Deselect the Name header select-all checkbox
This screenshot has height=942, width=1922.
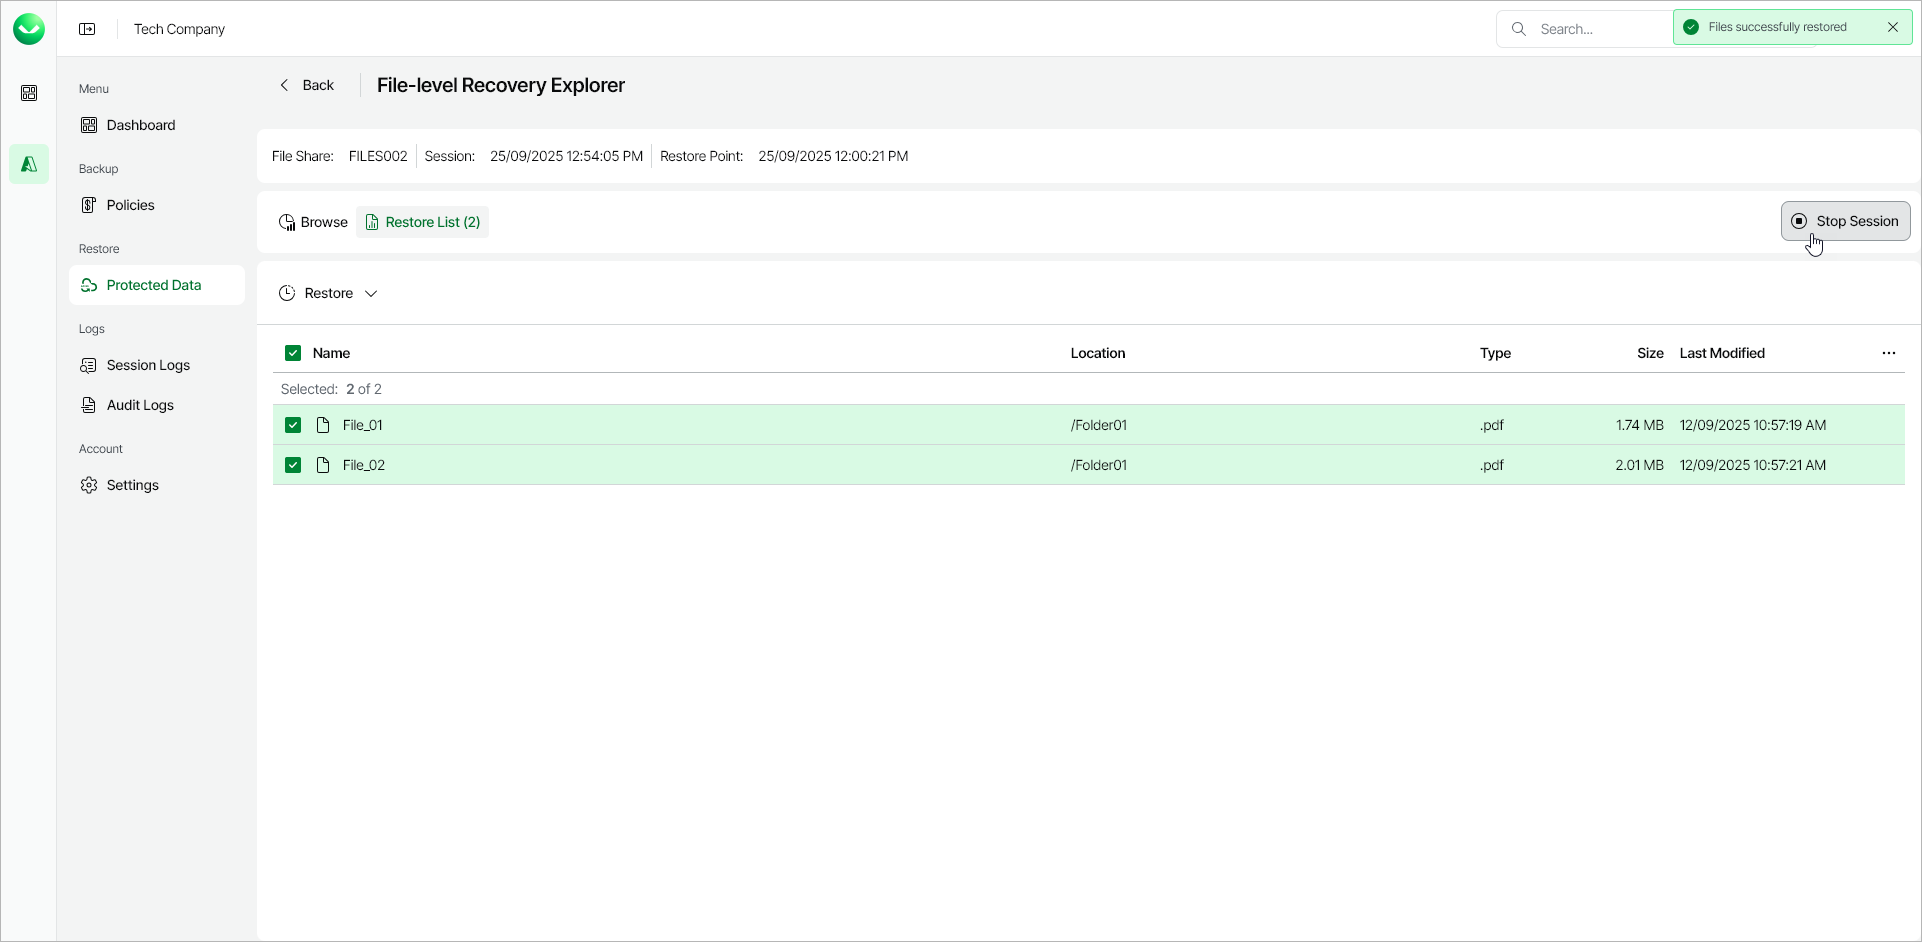(293, 352)
